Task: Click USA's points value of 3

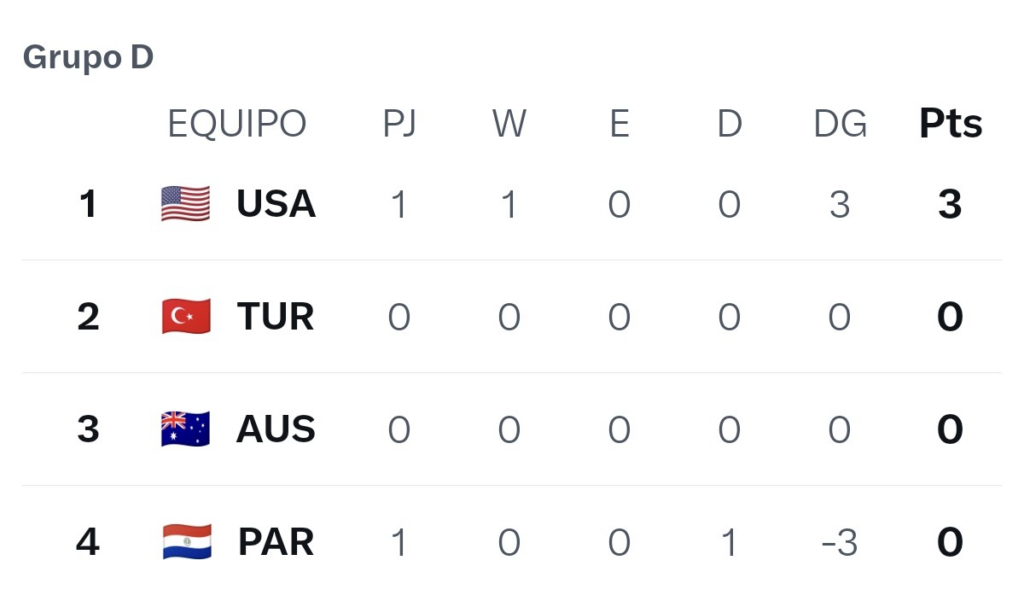Action: (950, 204)
